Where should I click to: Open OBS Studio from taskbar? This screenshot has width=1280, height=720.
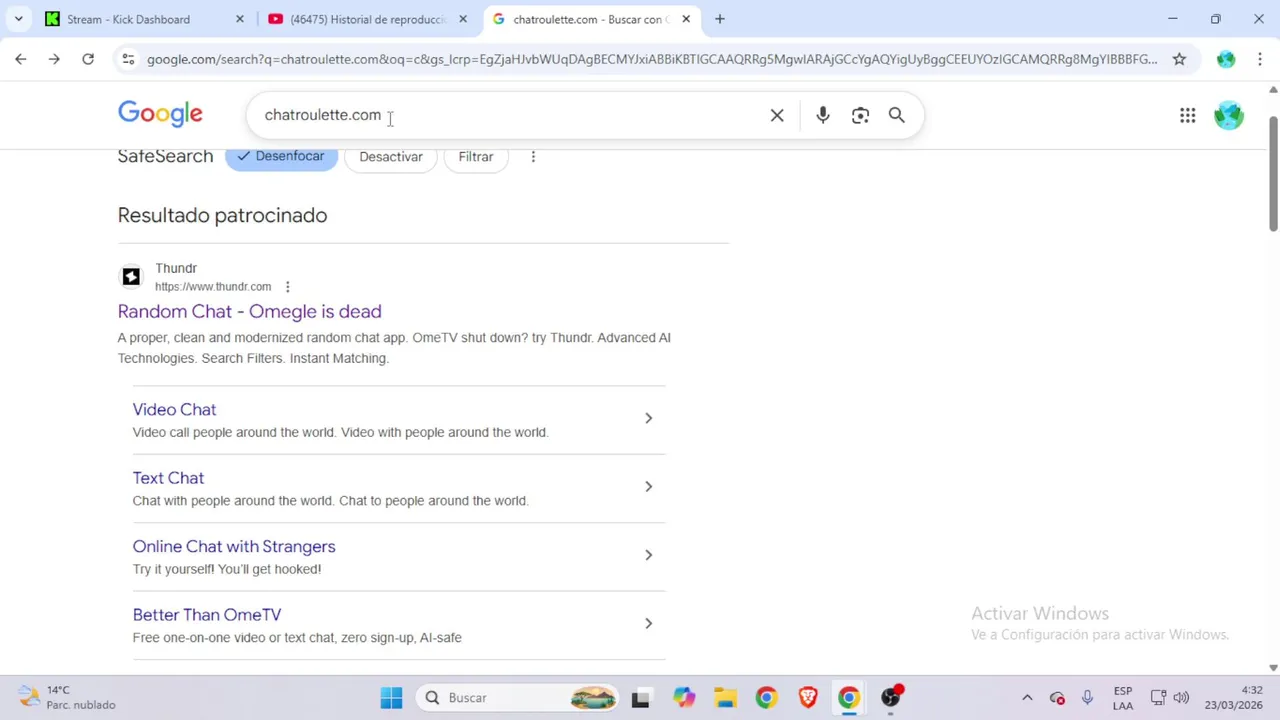click(x=891, y=698)
